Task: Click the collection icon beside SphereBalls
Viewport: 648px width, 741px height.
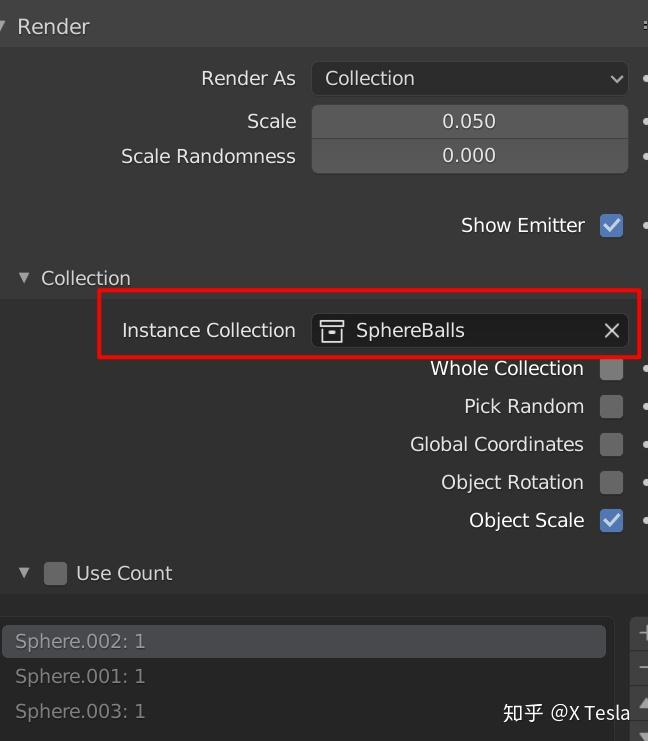Action: coord(332,331)
